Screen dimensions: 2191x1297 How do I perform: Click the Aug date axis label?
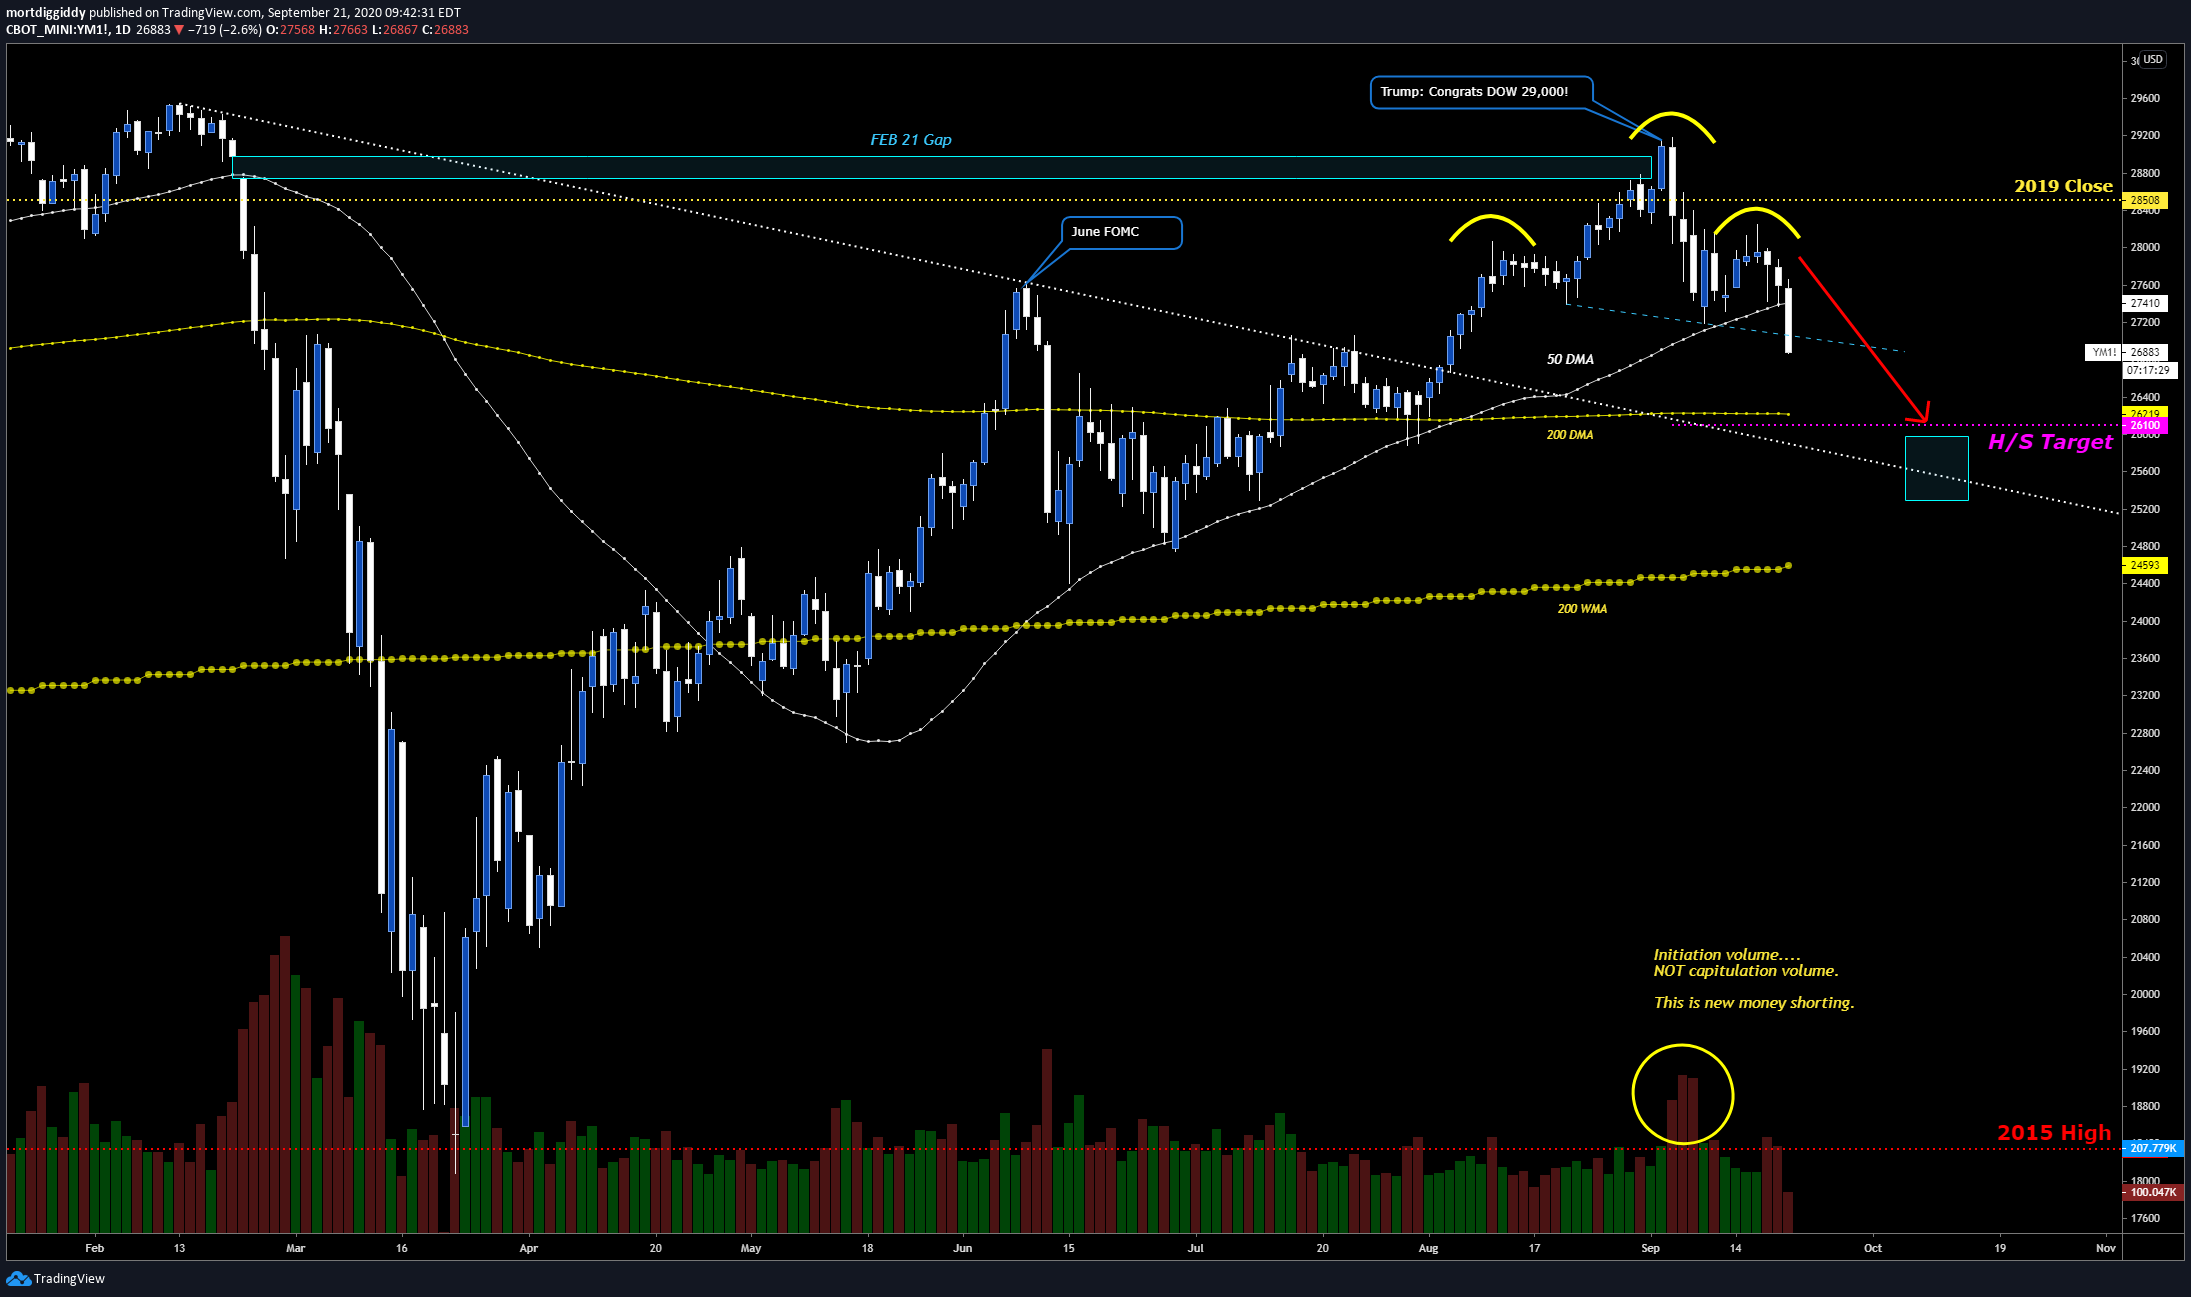(x=1428, y=1248)
